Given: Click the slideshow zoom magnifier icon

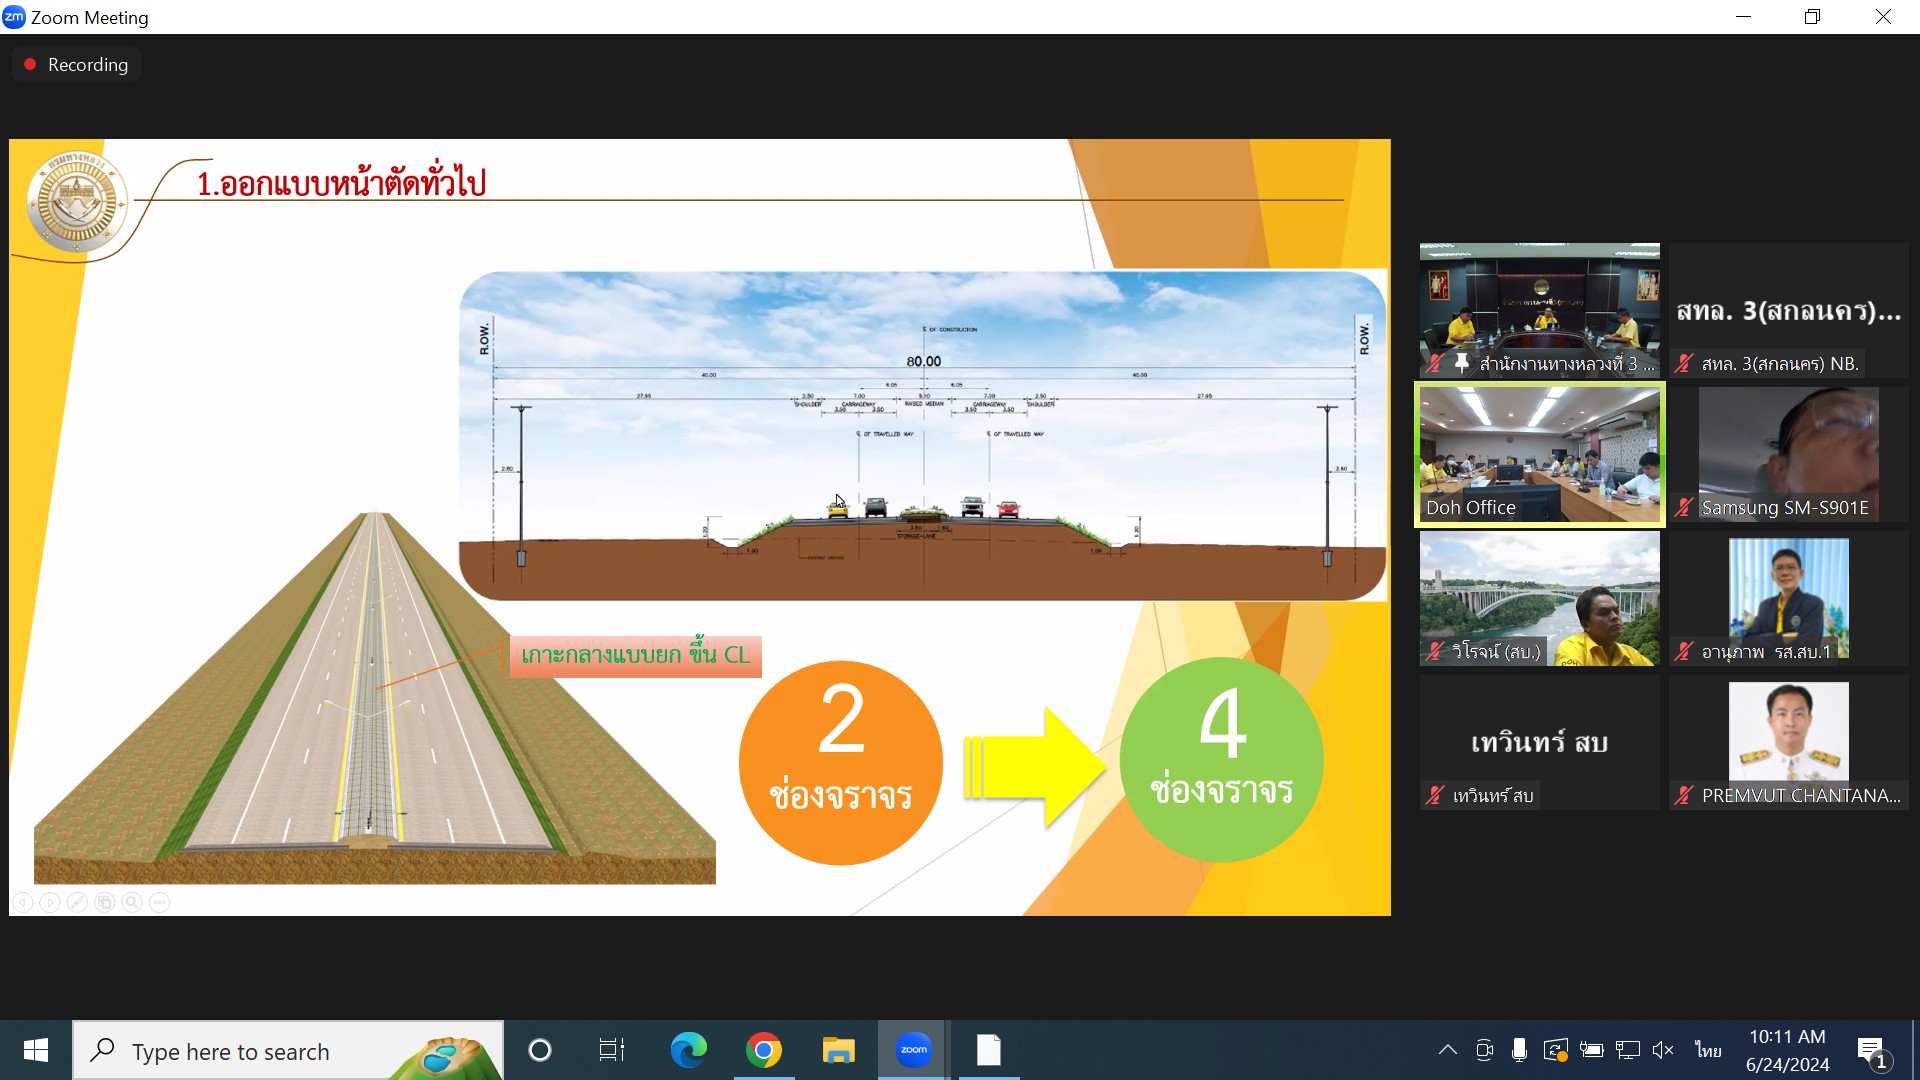Looking at the screenshot, I should pos(131,902).
